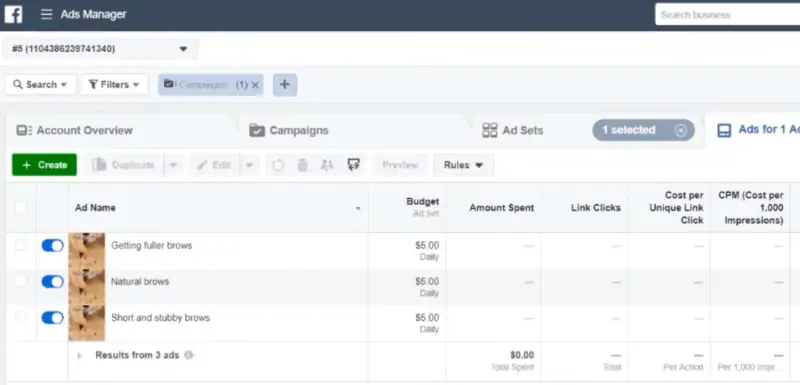
Task: Expand the Results from 3 ads row
Action: tap(80, 355)
